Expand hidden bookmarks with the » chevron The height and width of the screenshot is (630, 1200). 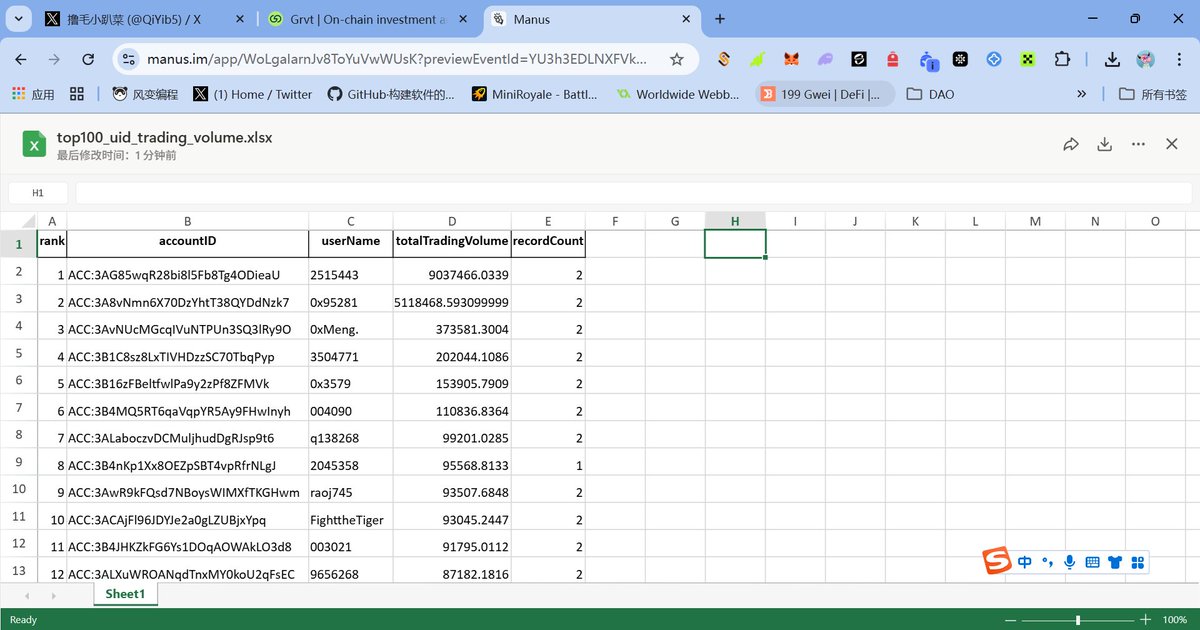point(1081,94)
